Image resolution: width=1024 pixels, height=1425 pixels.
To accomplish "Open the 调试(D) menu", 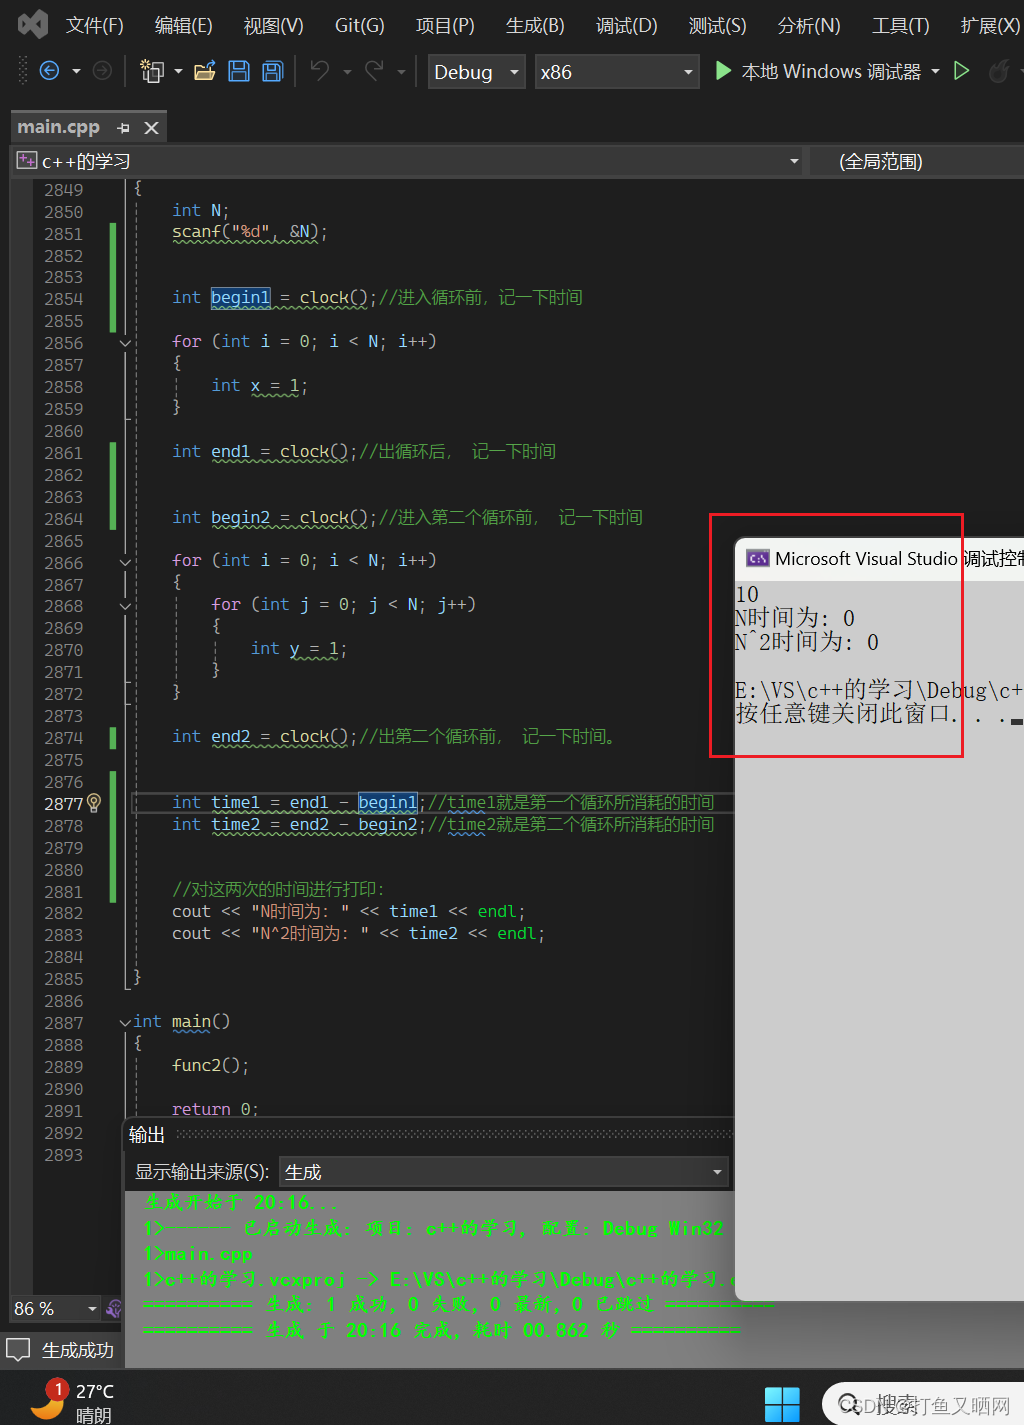I will click(x=627, y=25).
